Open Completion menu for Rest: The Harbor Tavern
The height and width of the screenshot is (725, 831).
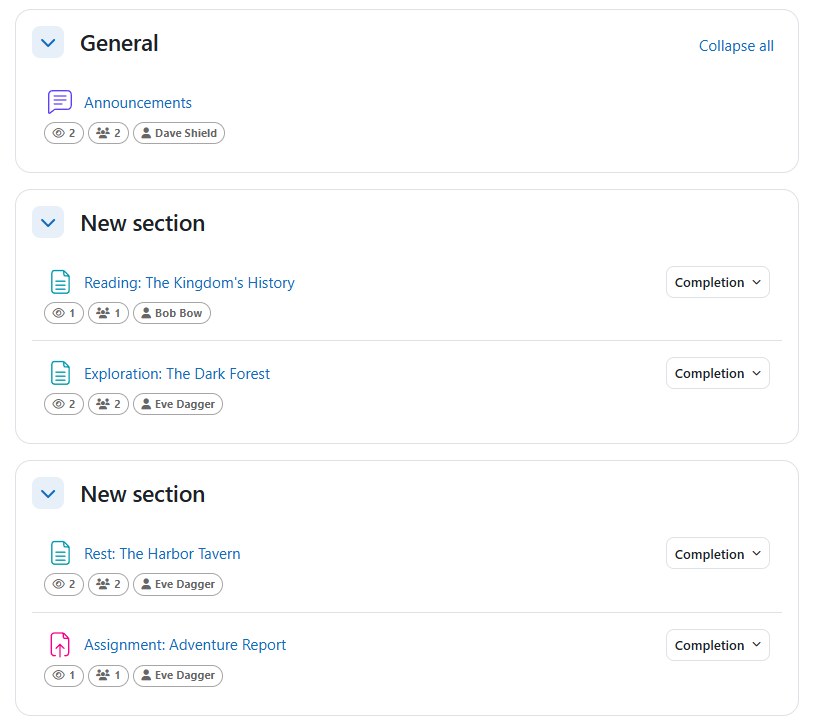click(718, 554)
